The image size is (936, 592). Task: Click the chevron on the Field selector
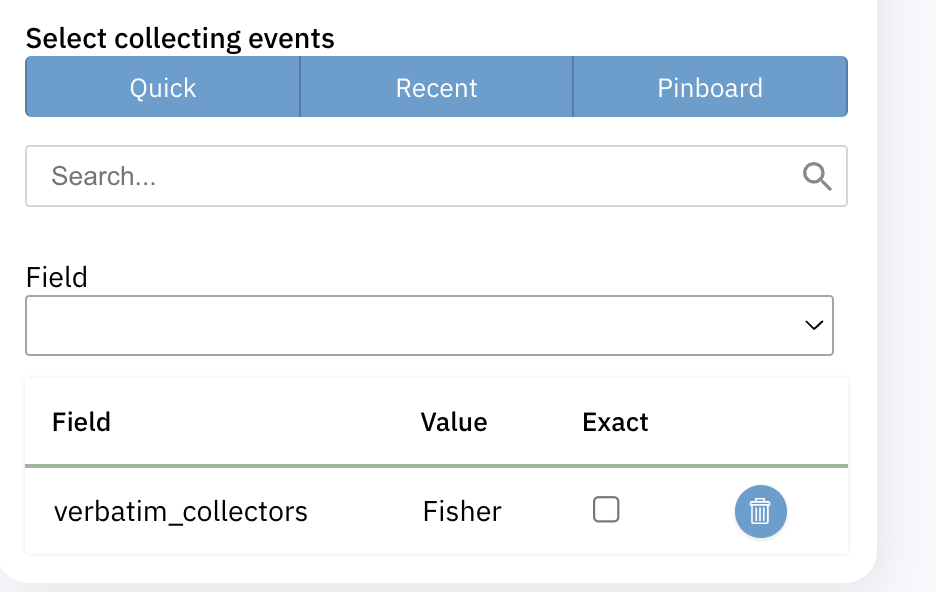[812, 325]
